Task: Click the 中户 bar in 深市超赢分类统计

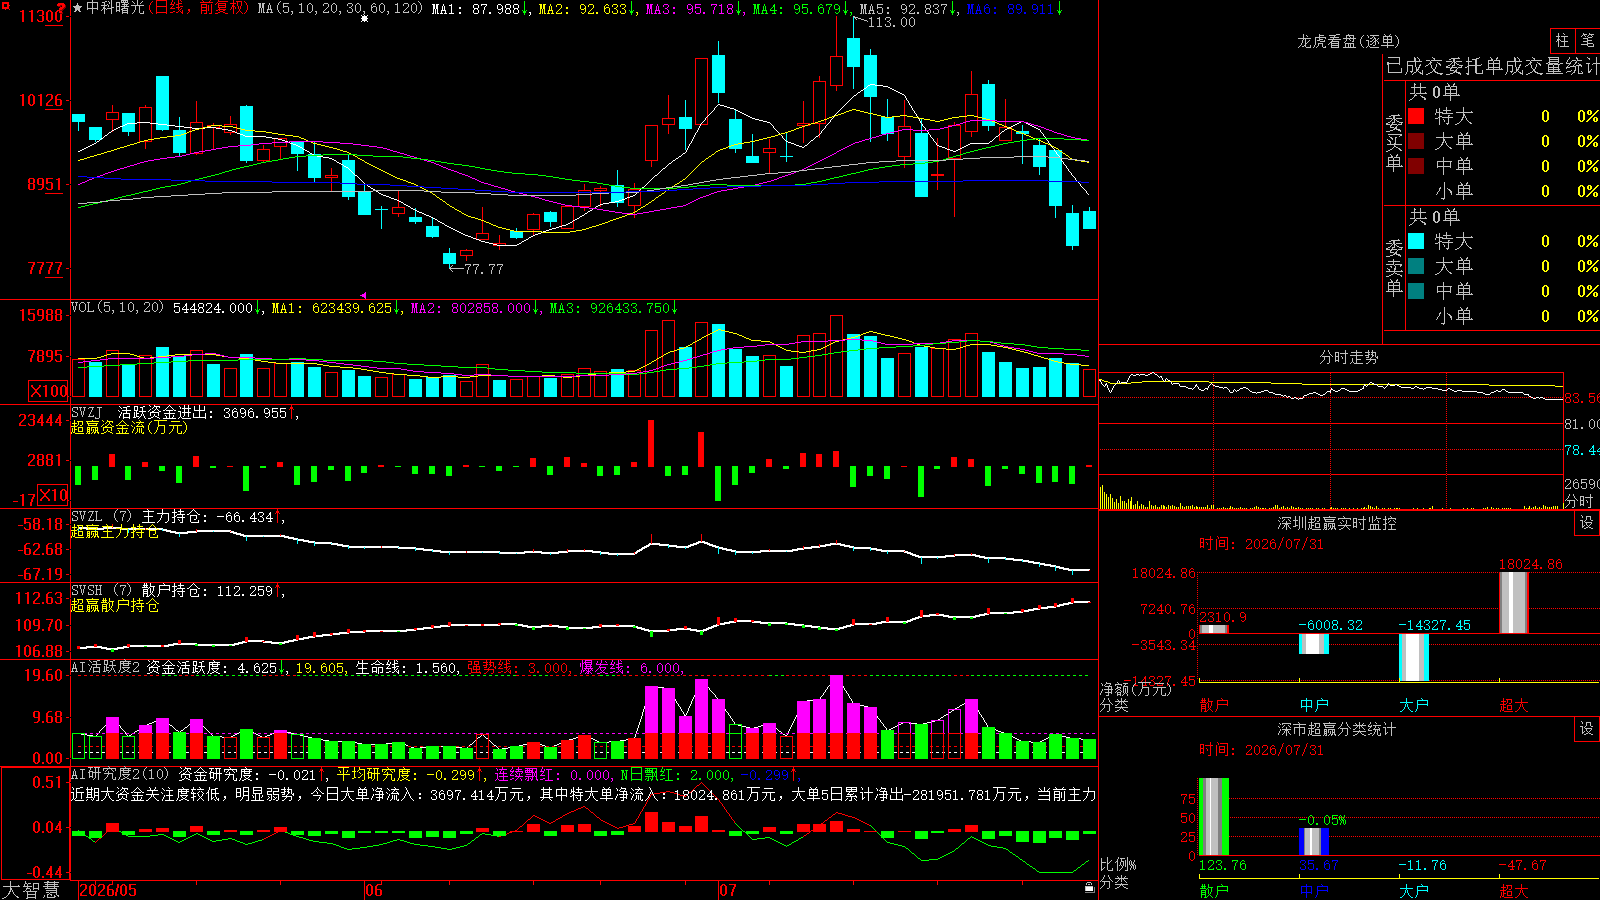Action: 1314,842
